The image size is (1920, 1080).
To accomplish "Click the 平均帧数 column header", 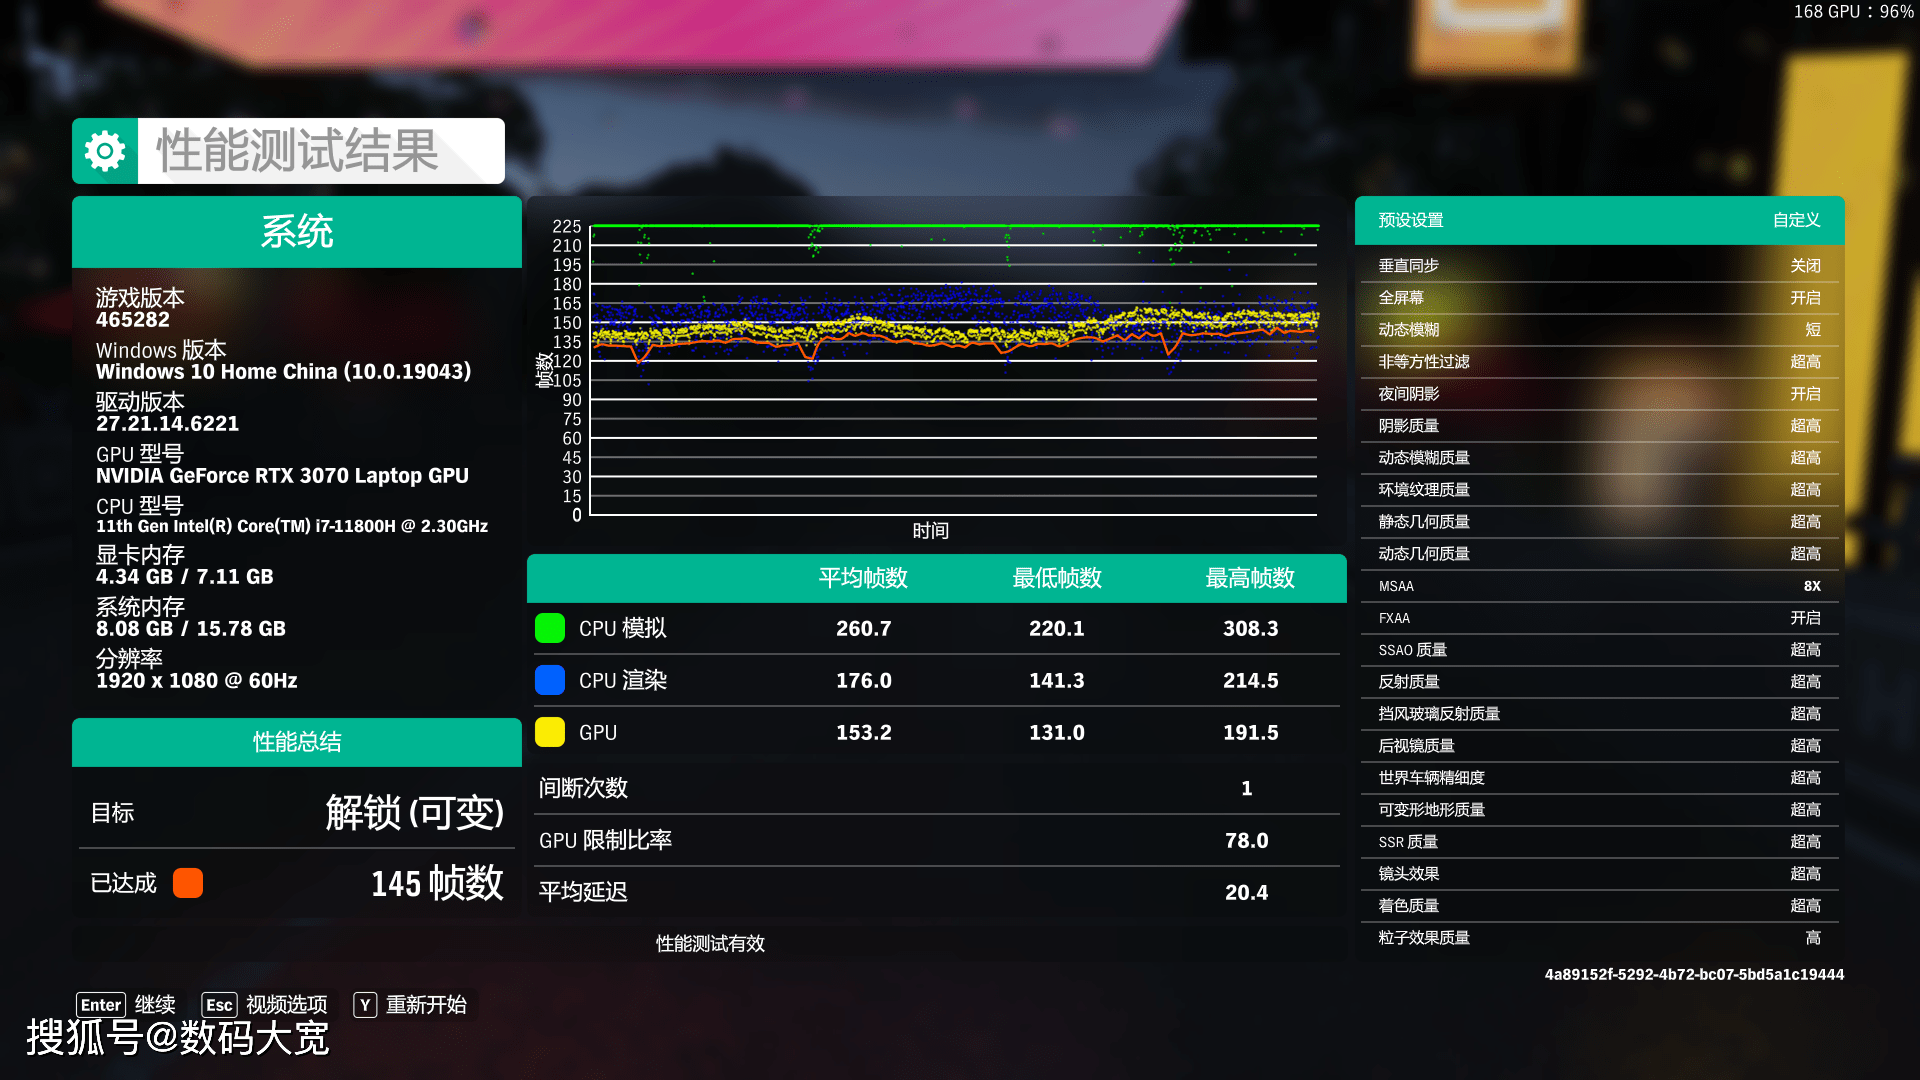I will (863, 578).
